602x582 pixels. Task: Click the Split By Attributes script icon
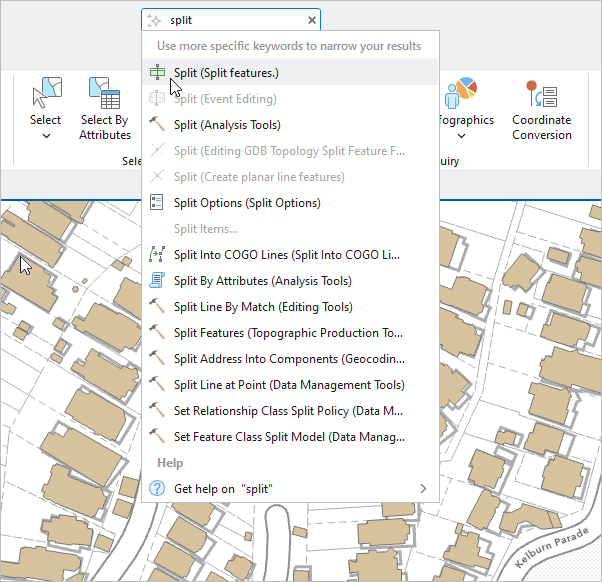[157, 281]
